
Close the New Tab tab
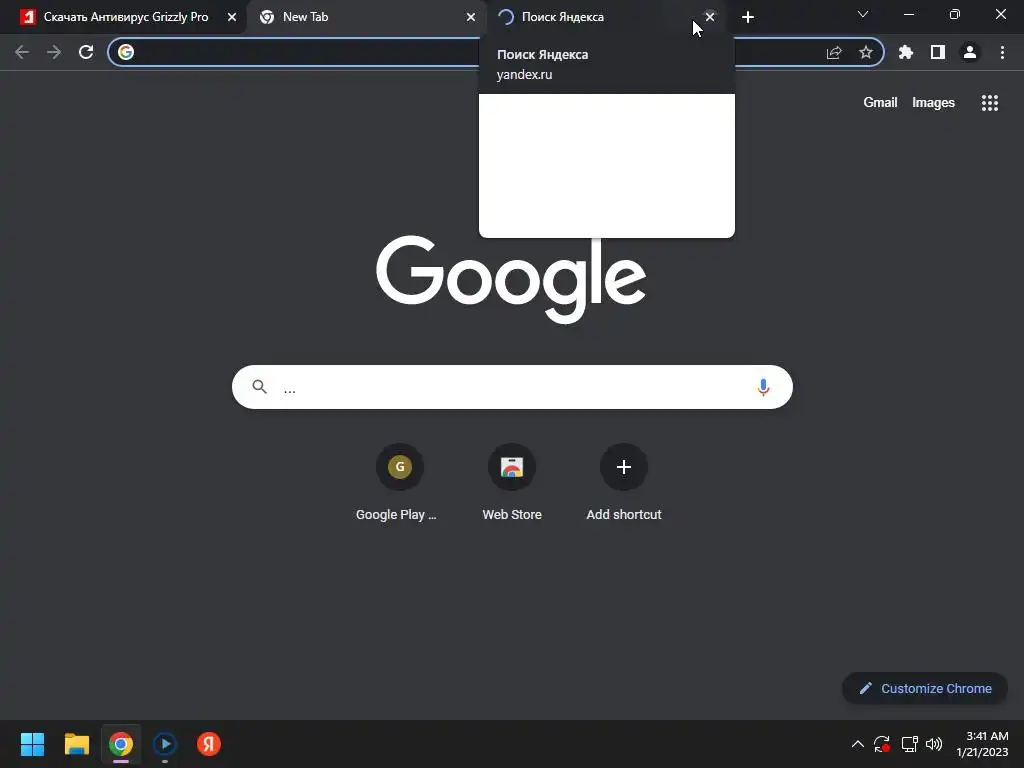pos(471,17)
